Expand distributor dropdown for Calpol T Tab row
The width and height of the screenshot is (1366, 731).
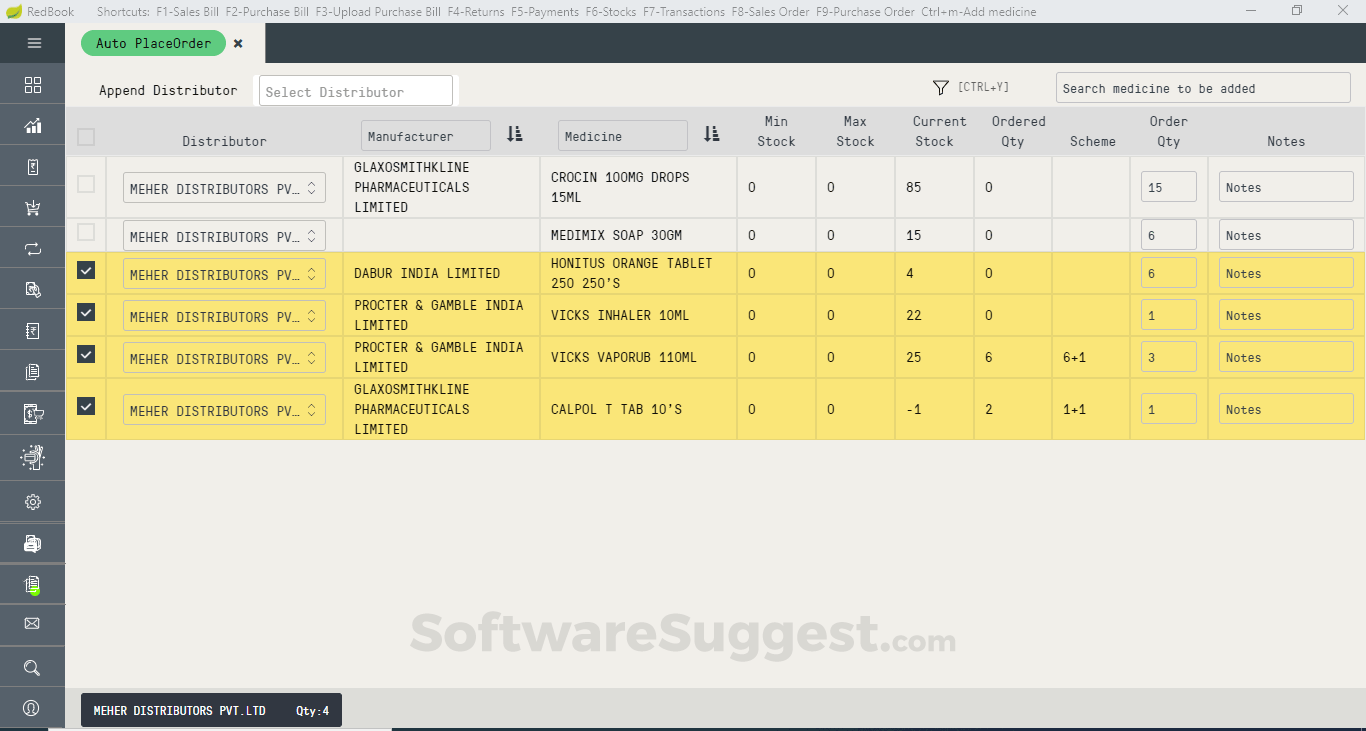(x=224, y=410)
